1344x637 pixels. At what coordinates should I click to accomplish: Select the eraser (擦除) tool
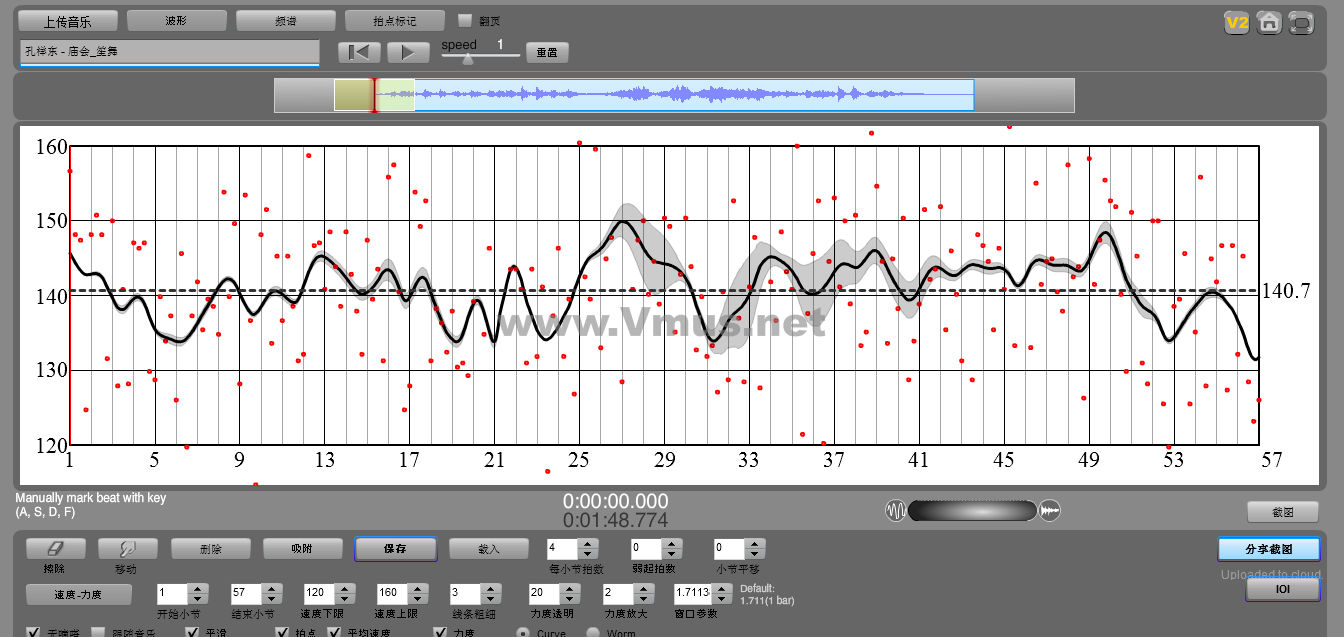click(55, 549)
